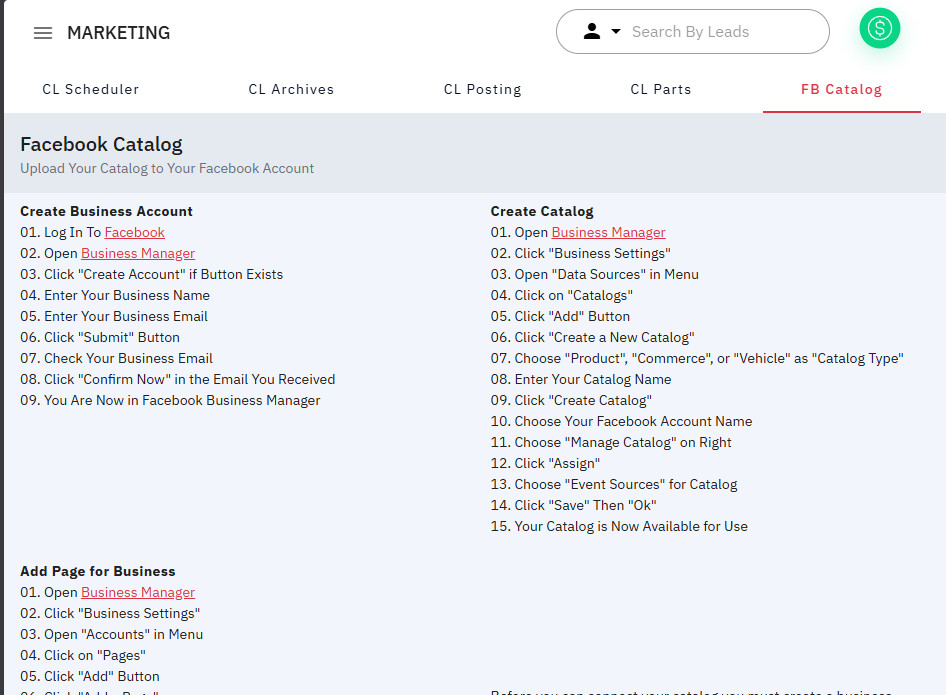The width and height of the screenshot is (946, 695).
Task: Click step 'Enter Your Catalog Name'
Action: [x=581, y=379]
